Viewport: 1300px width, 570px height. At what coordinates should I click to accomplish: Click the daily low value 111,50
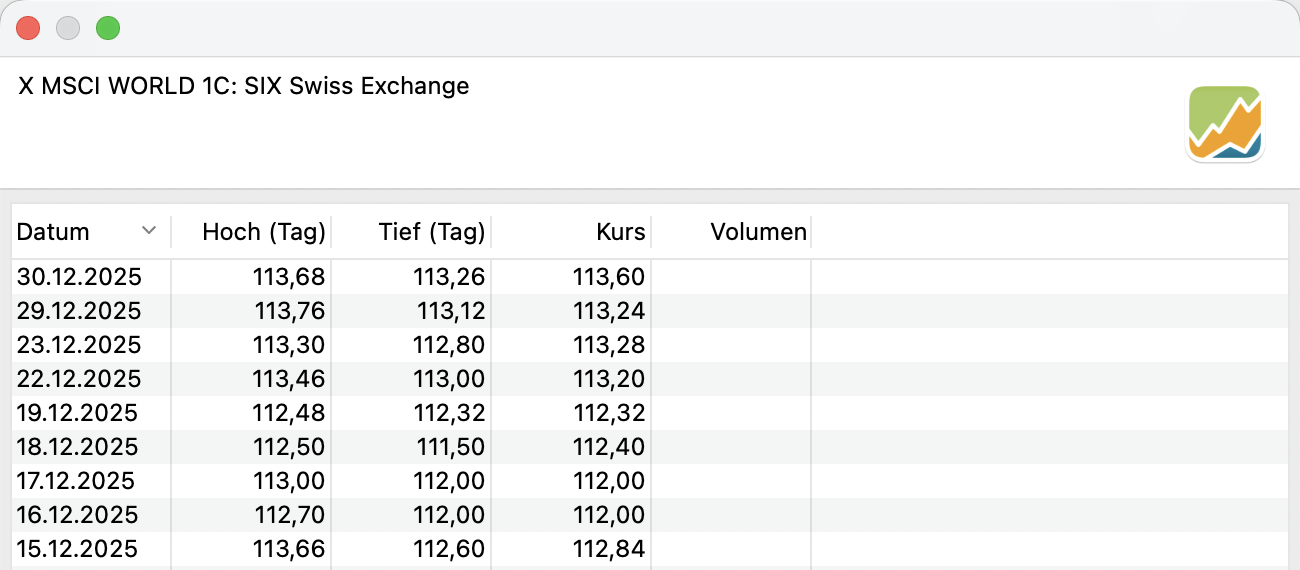point(450,447)
